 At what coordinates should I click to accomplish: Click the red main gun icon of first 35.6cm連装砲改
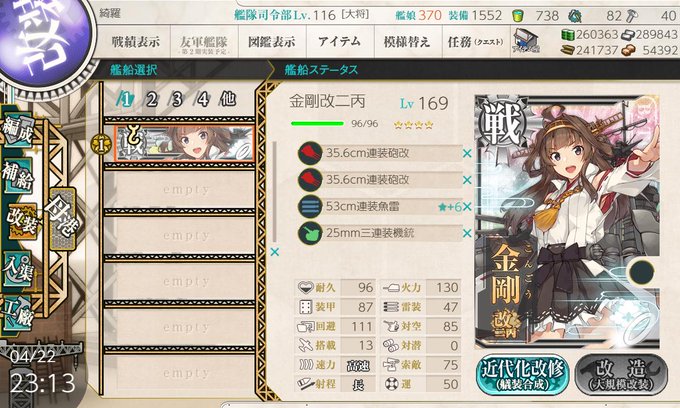(x=310, y=153)
